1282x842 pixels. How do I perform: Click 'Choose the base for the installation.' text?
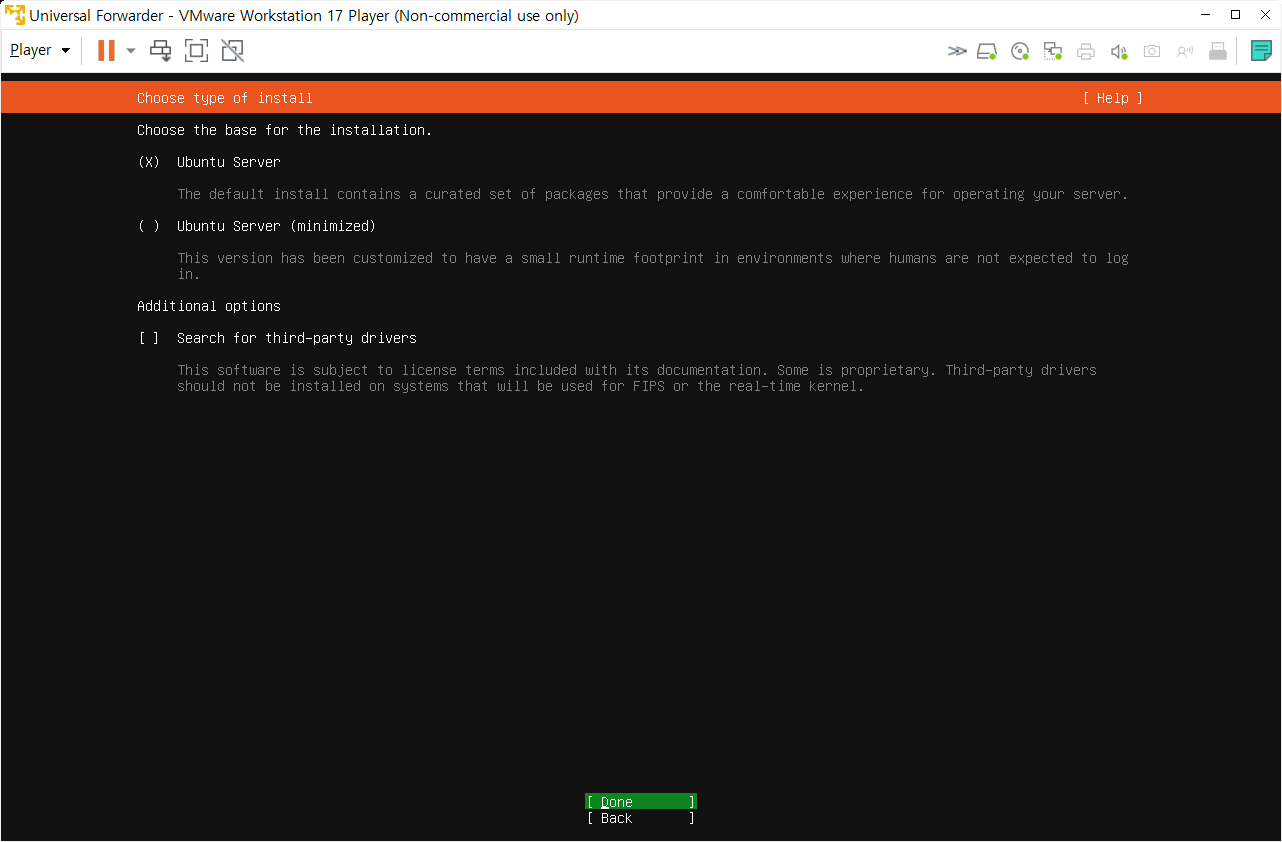point(285,130)
